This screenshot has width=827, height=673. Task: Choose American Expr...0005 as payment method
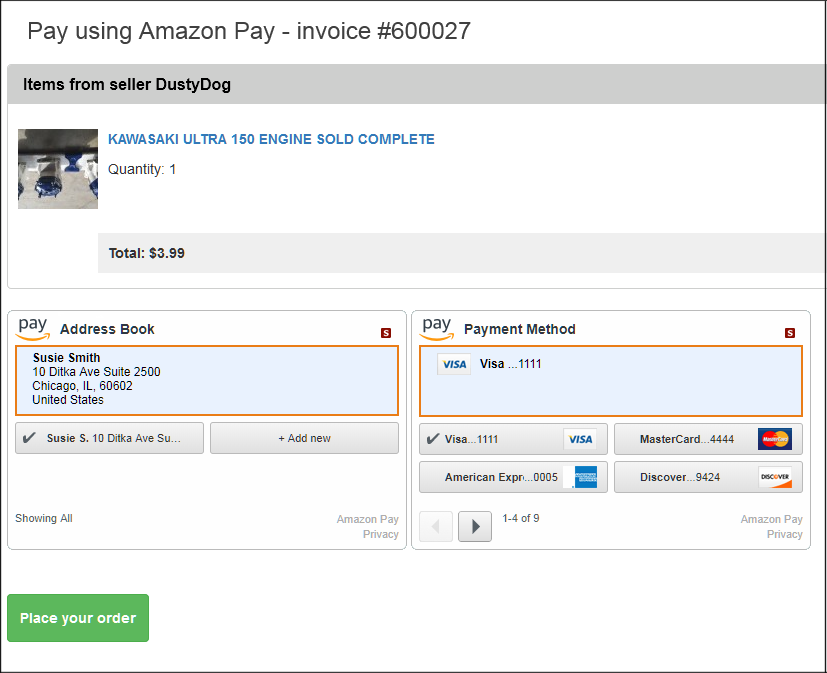(x=513, y=477)
